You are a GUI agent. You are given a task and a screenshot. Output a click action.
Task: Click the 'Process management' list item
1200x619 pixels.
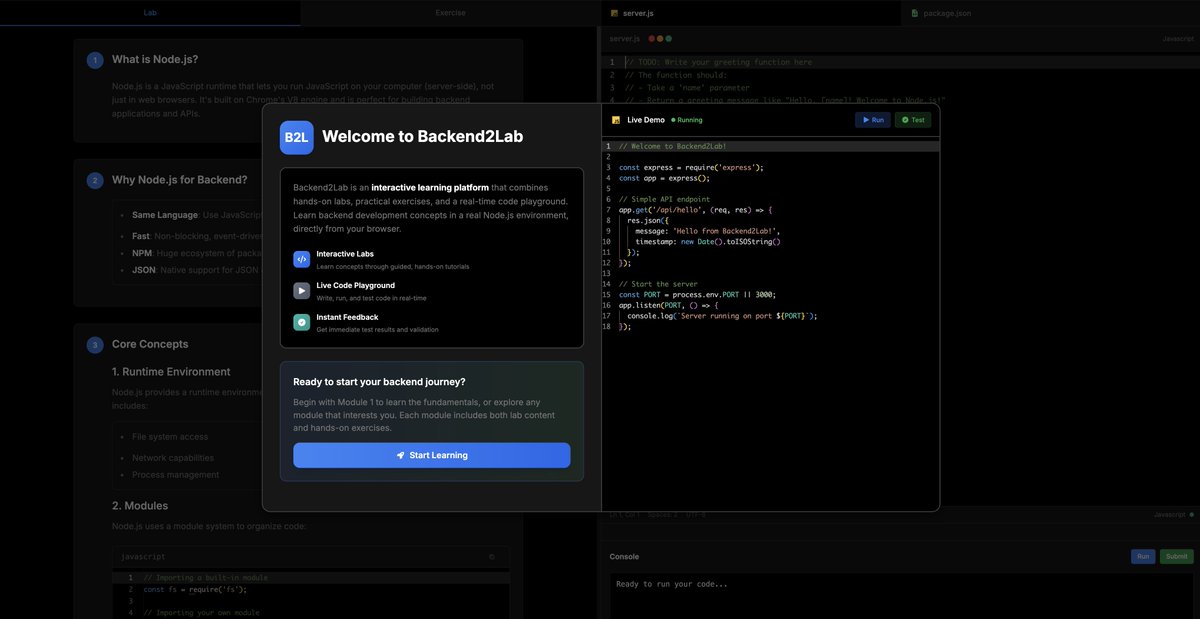tap(176, 475)
